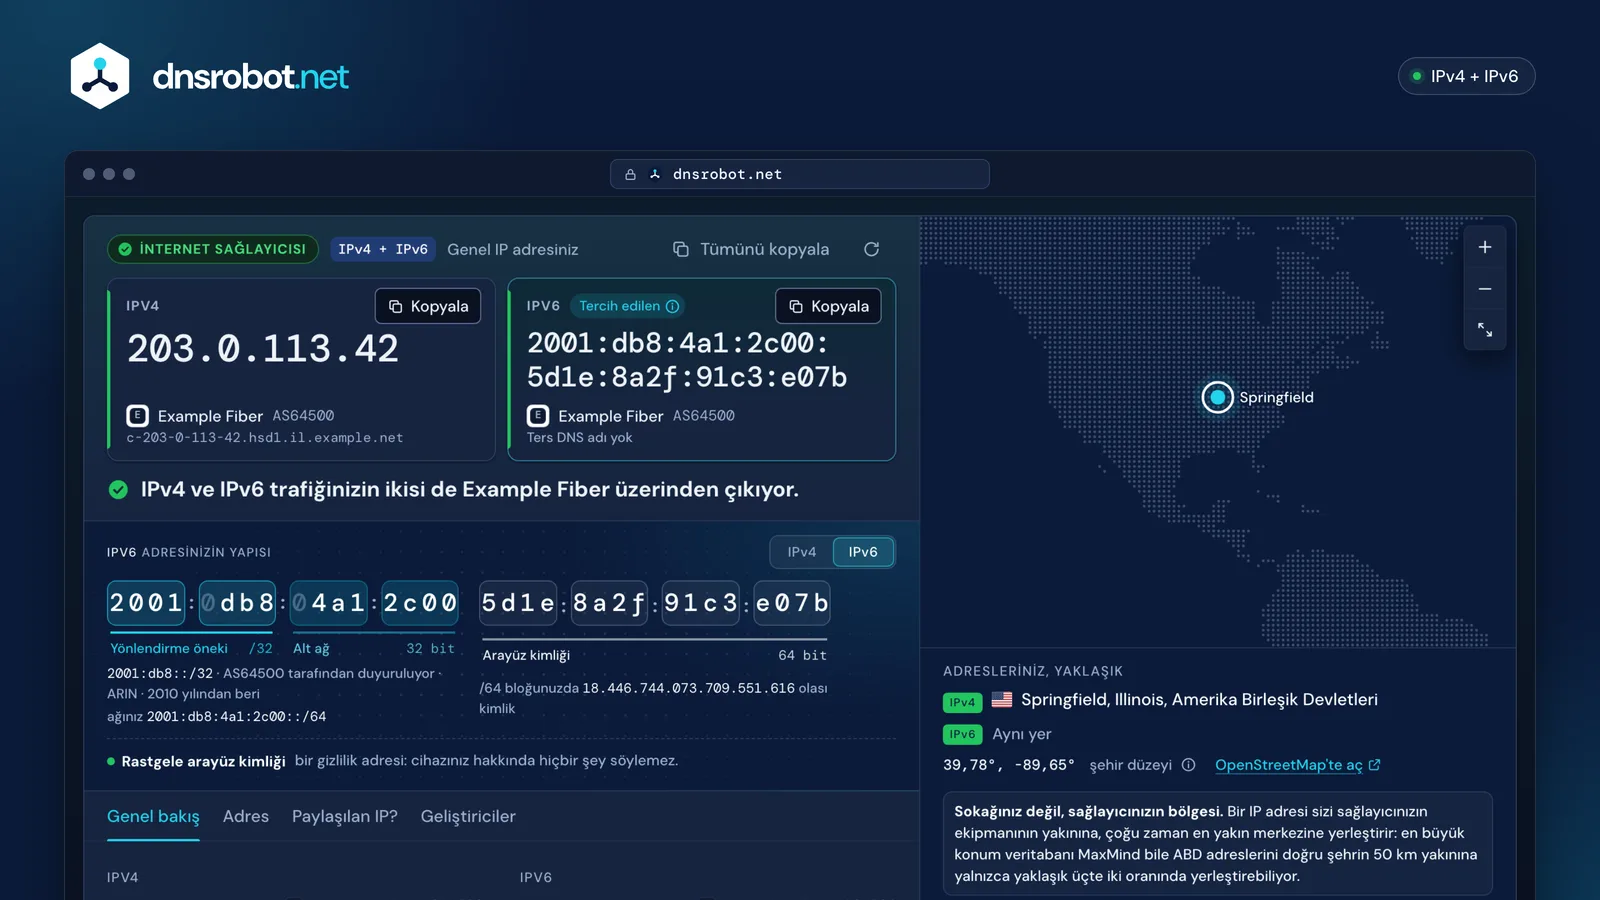1600x900 pixels.
Task: Click the green IPv4 tag beside Springfield, Illinois
Action: 962,702
